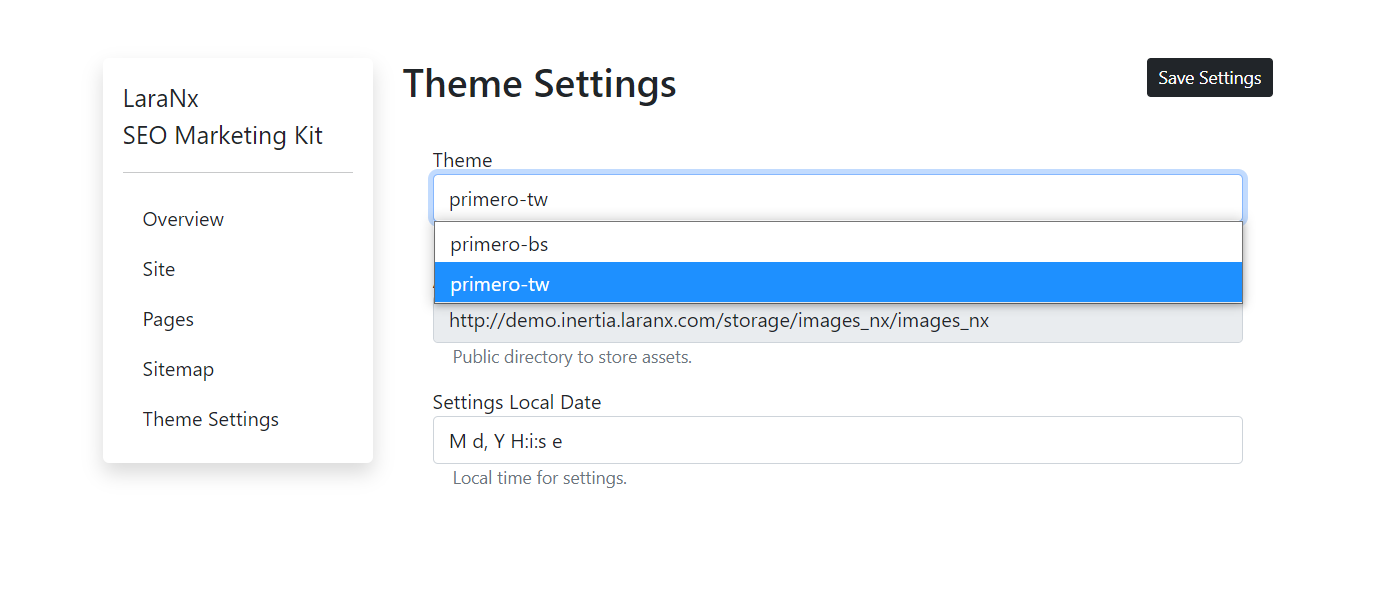Viewport: 1380px width, 598px height.
Task: Click the Save Settings button
Action: pyautogui.click(x=1209, y=77)
